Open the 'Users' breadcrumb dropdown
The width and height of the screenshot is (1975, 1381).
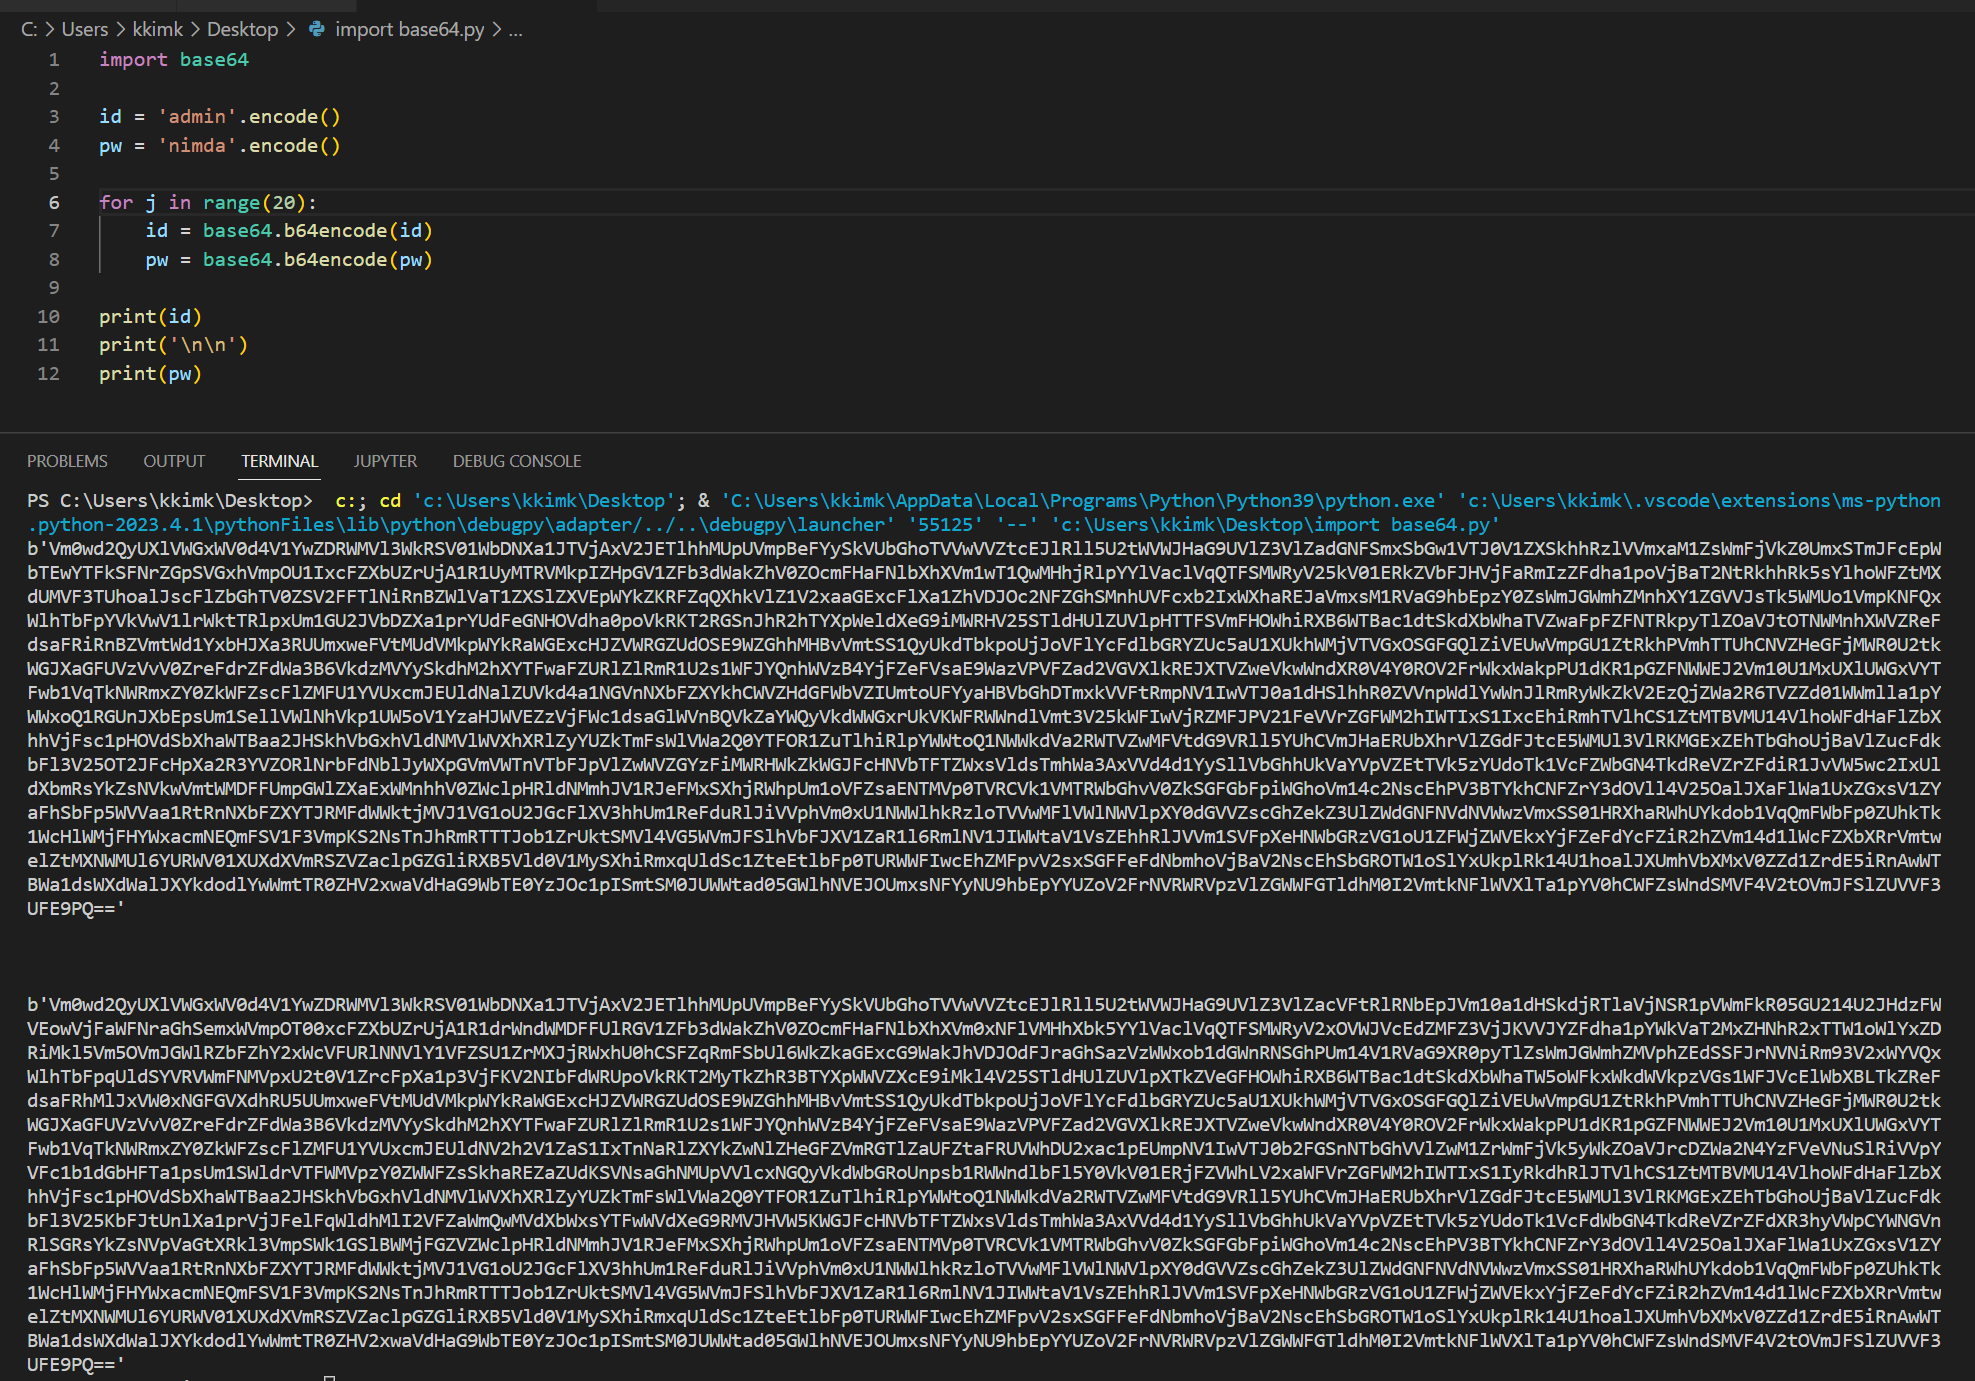(x=84, y=29)
